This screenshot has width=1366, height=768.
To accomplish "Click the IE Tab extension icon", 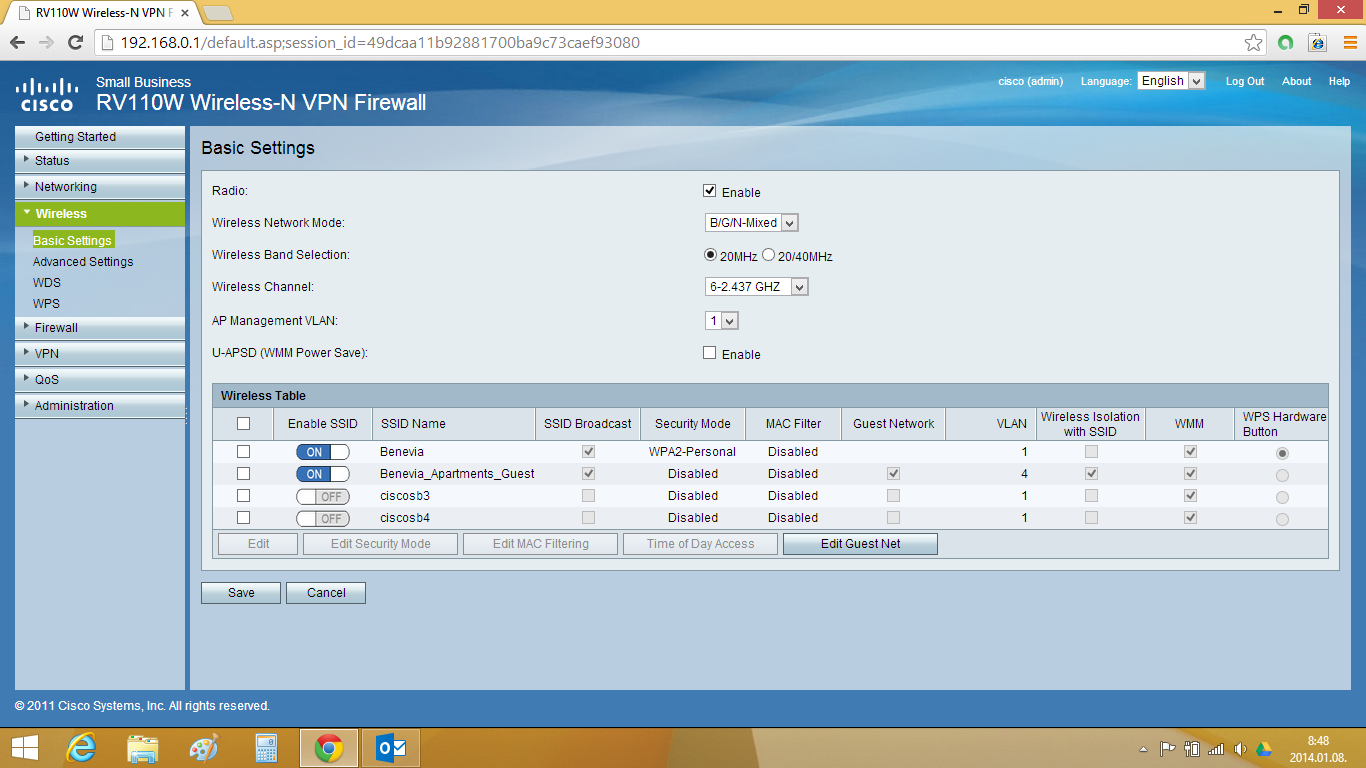I will click(1317, 43).
